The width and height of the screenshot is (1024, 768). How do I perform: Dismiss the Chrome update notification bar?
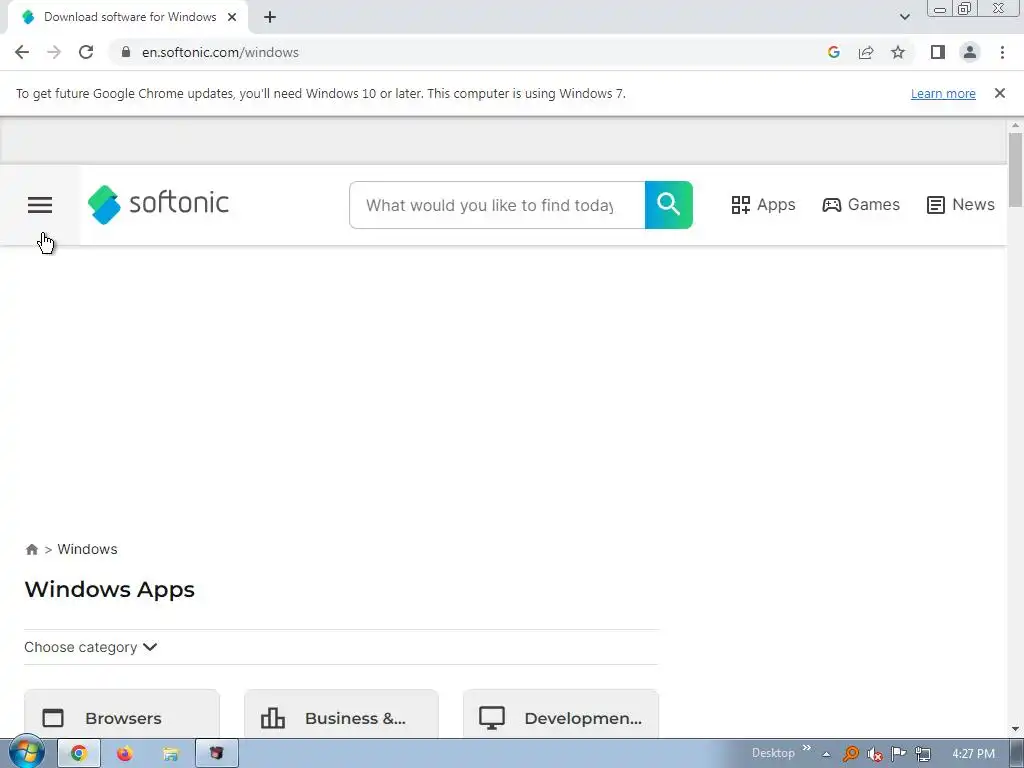pos(999,93)
